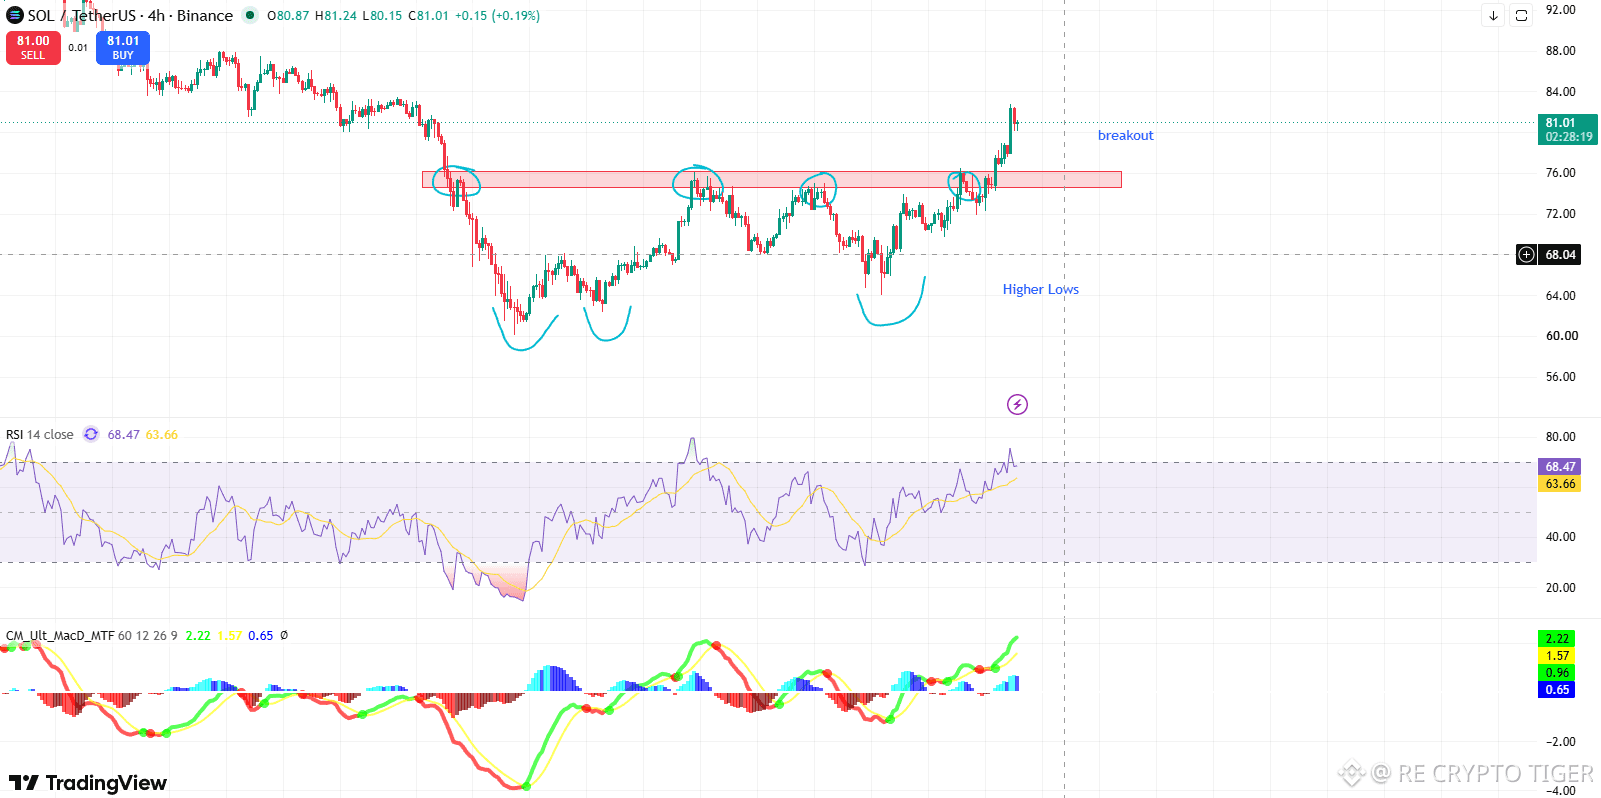Click the yellow 63.66 label on RSI axis
The width and height of the screenshot is (1601, 798).
[1559, 484]
